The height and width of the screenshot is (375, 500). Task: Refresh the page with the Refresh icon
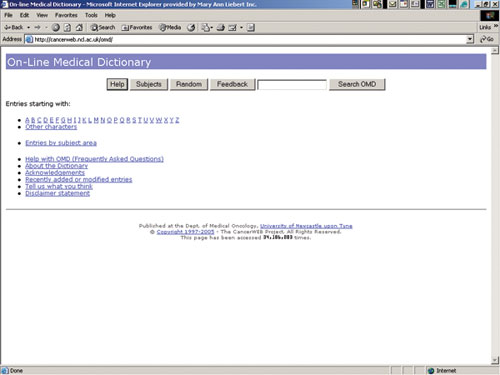click(x=67, y=27)
